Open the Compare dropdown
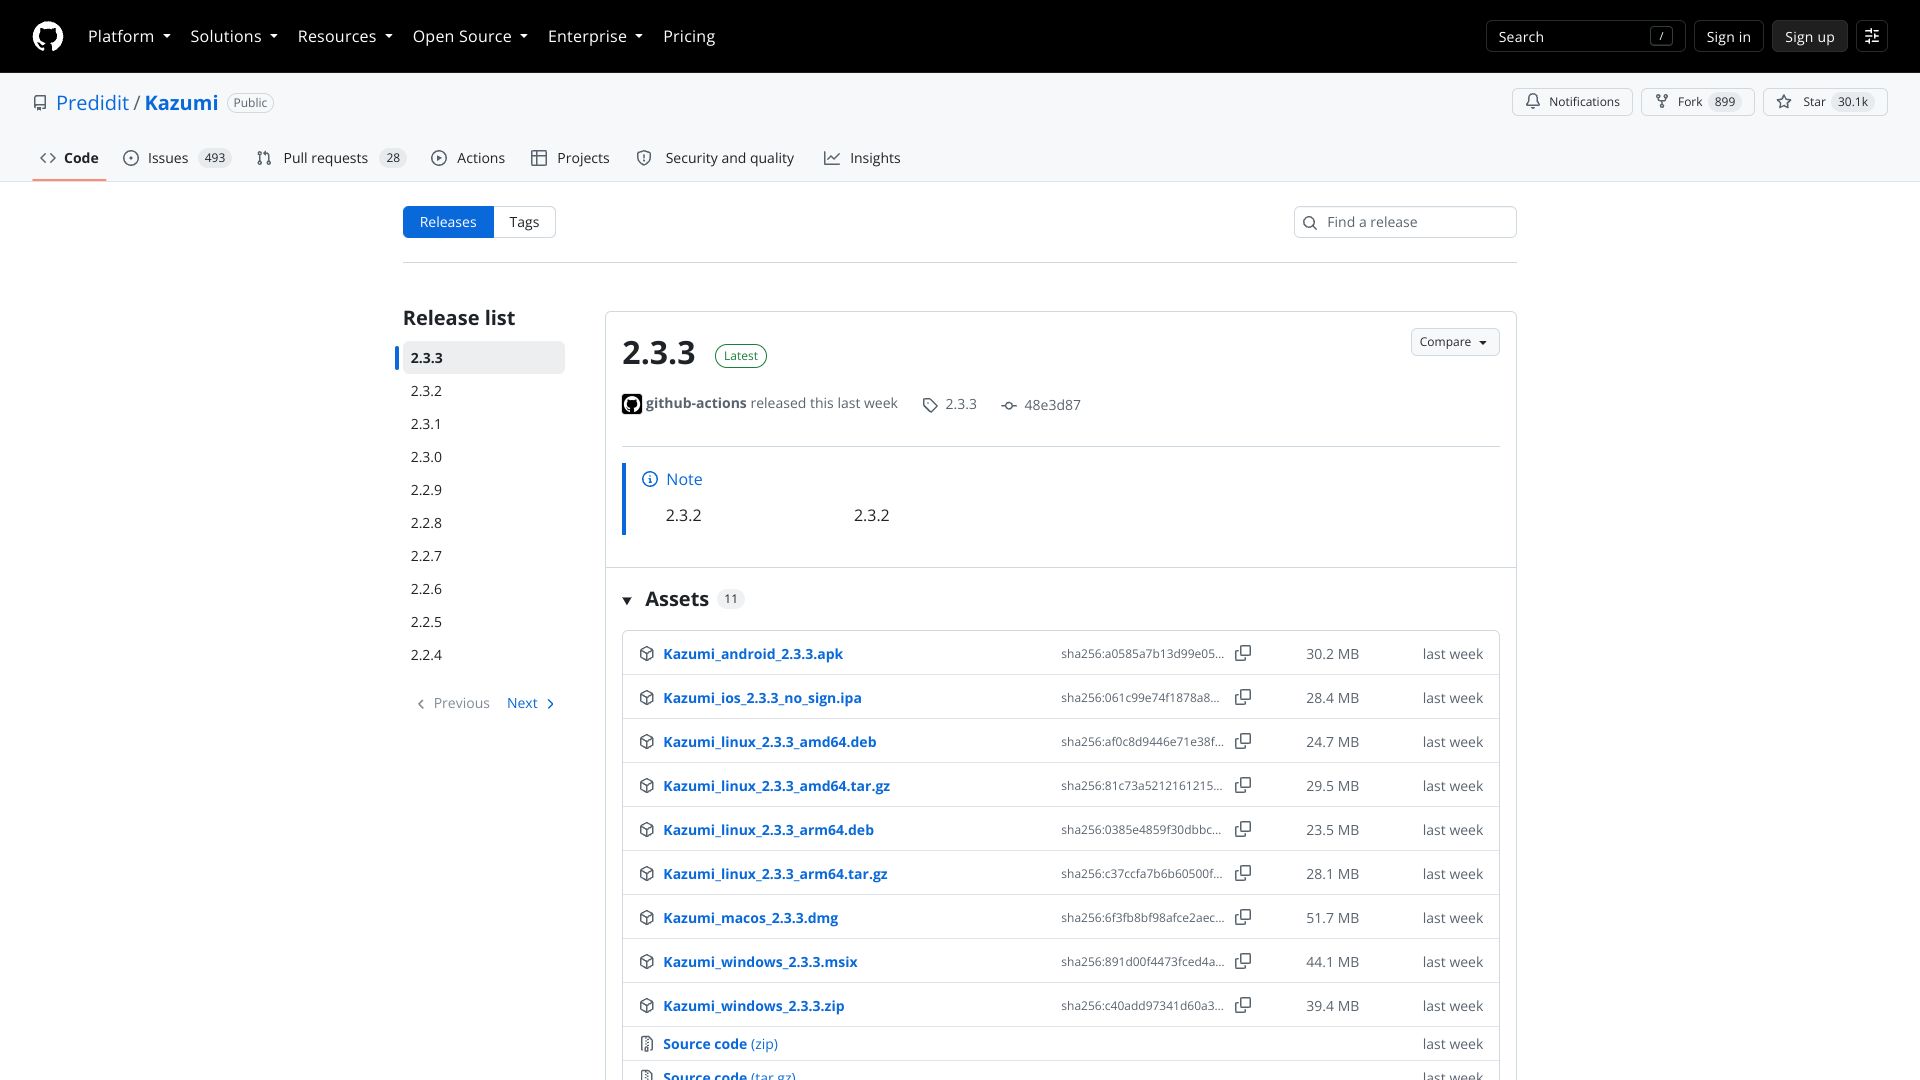The image size is (1920, 1080). coord(1455,342)
